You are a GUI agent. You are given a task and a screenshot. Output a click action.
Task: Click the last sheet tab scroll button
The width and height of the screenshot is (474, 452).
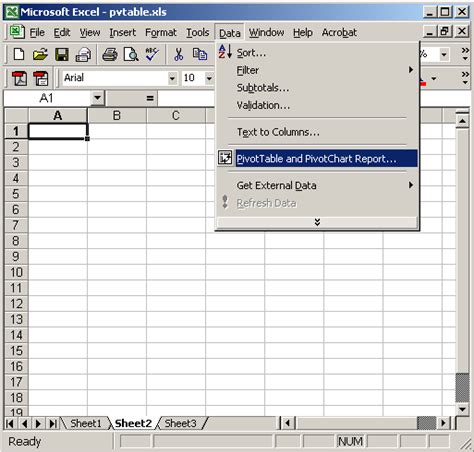pyautogui.click(x=53, y=423)
